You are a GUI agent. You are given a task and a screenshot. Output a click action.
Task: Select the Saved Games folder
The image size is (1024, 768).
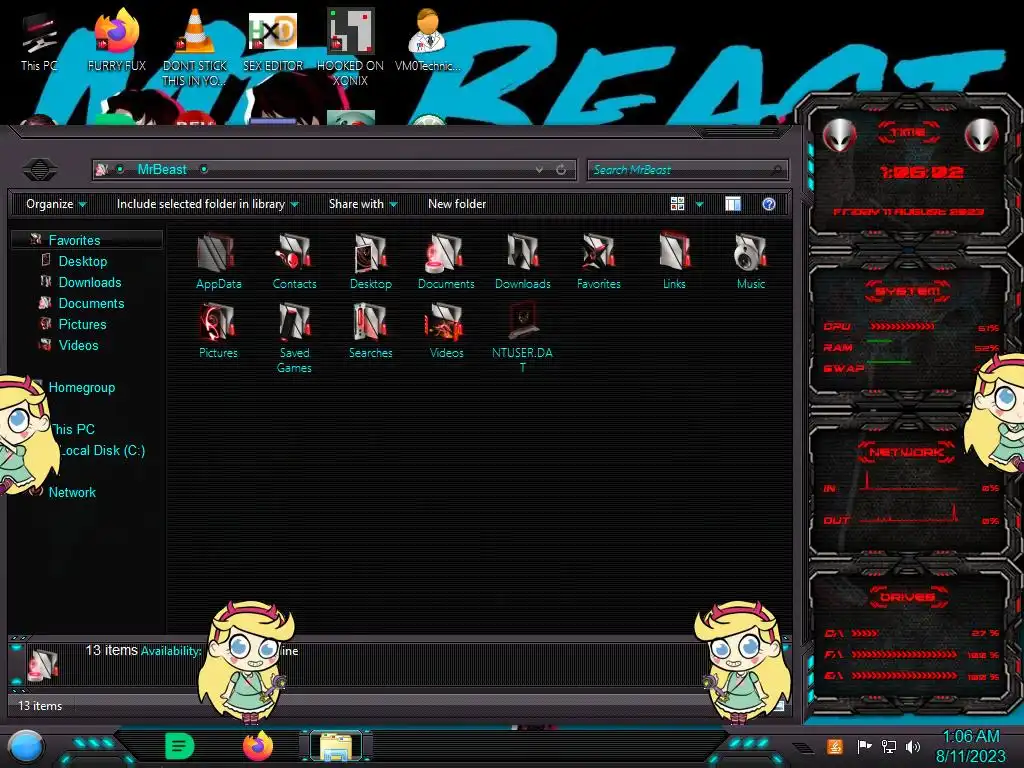point(294,337)
